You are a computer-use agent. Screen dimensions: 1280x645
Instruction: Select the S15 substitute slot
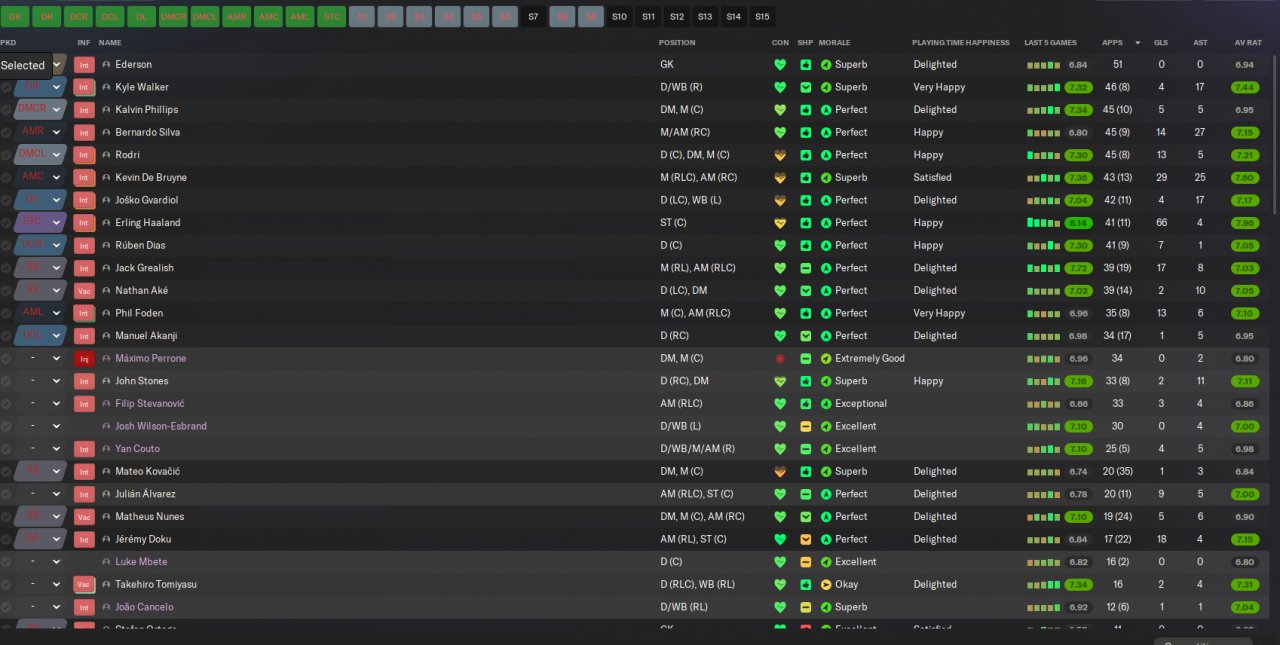tap(763, 17)
